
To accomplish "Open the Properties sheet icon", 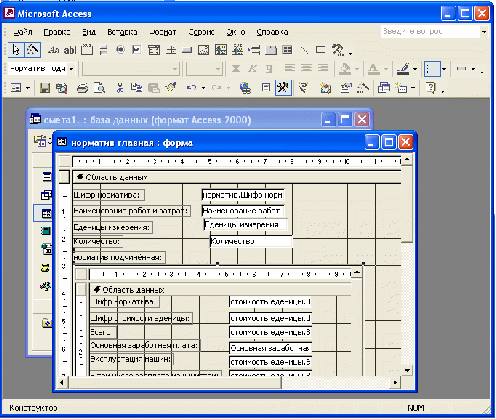I will (346, 88).
